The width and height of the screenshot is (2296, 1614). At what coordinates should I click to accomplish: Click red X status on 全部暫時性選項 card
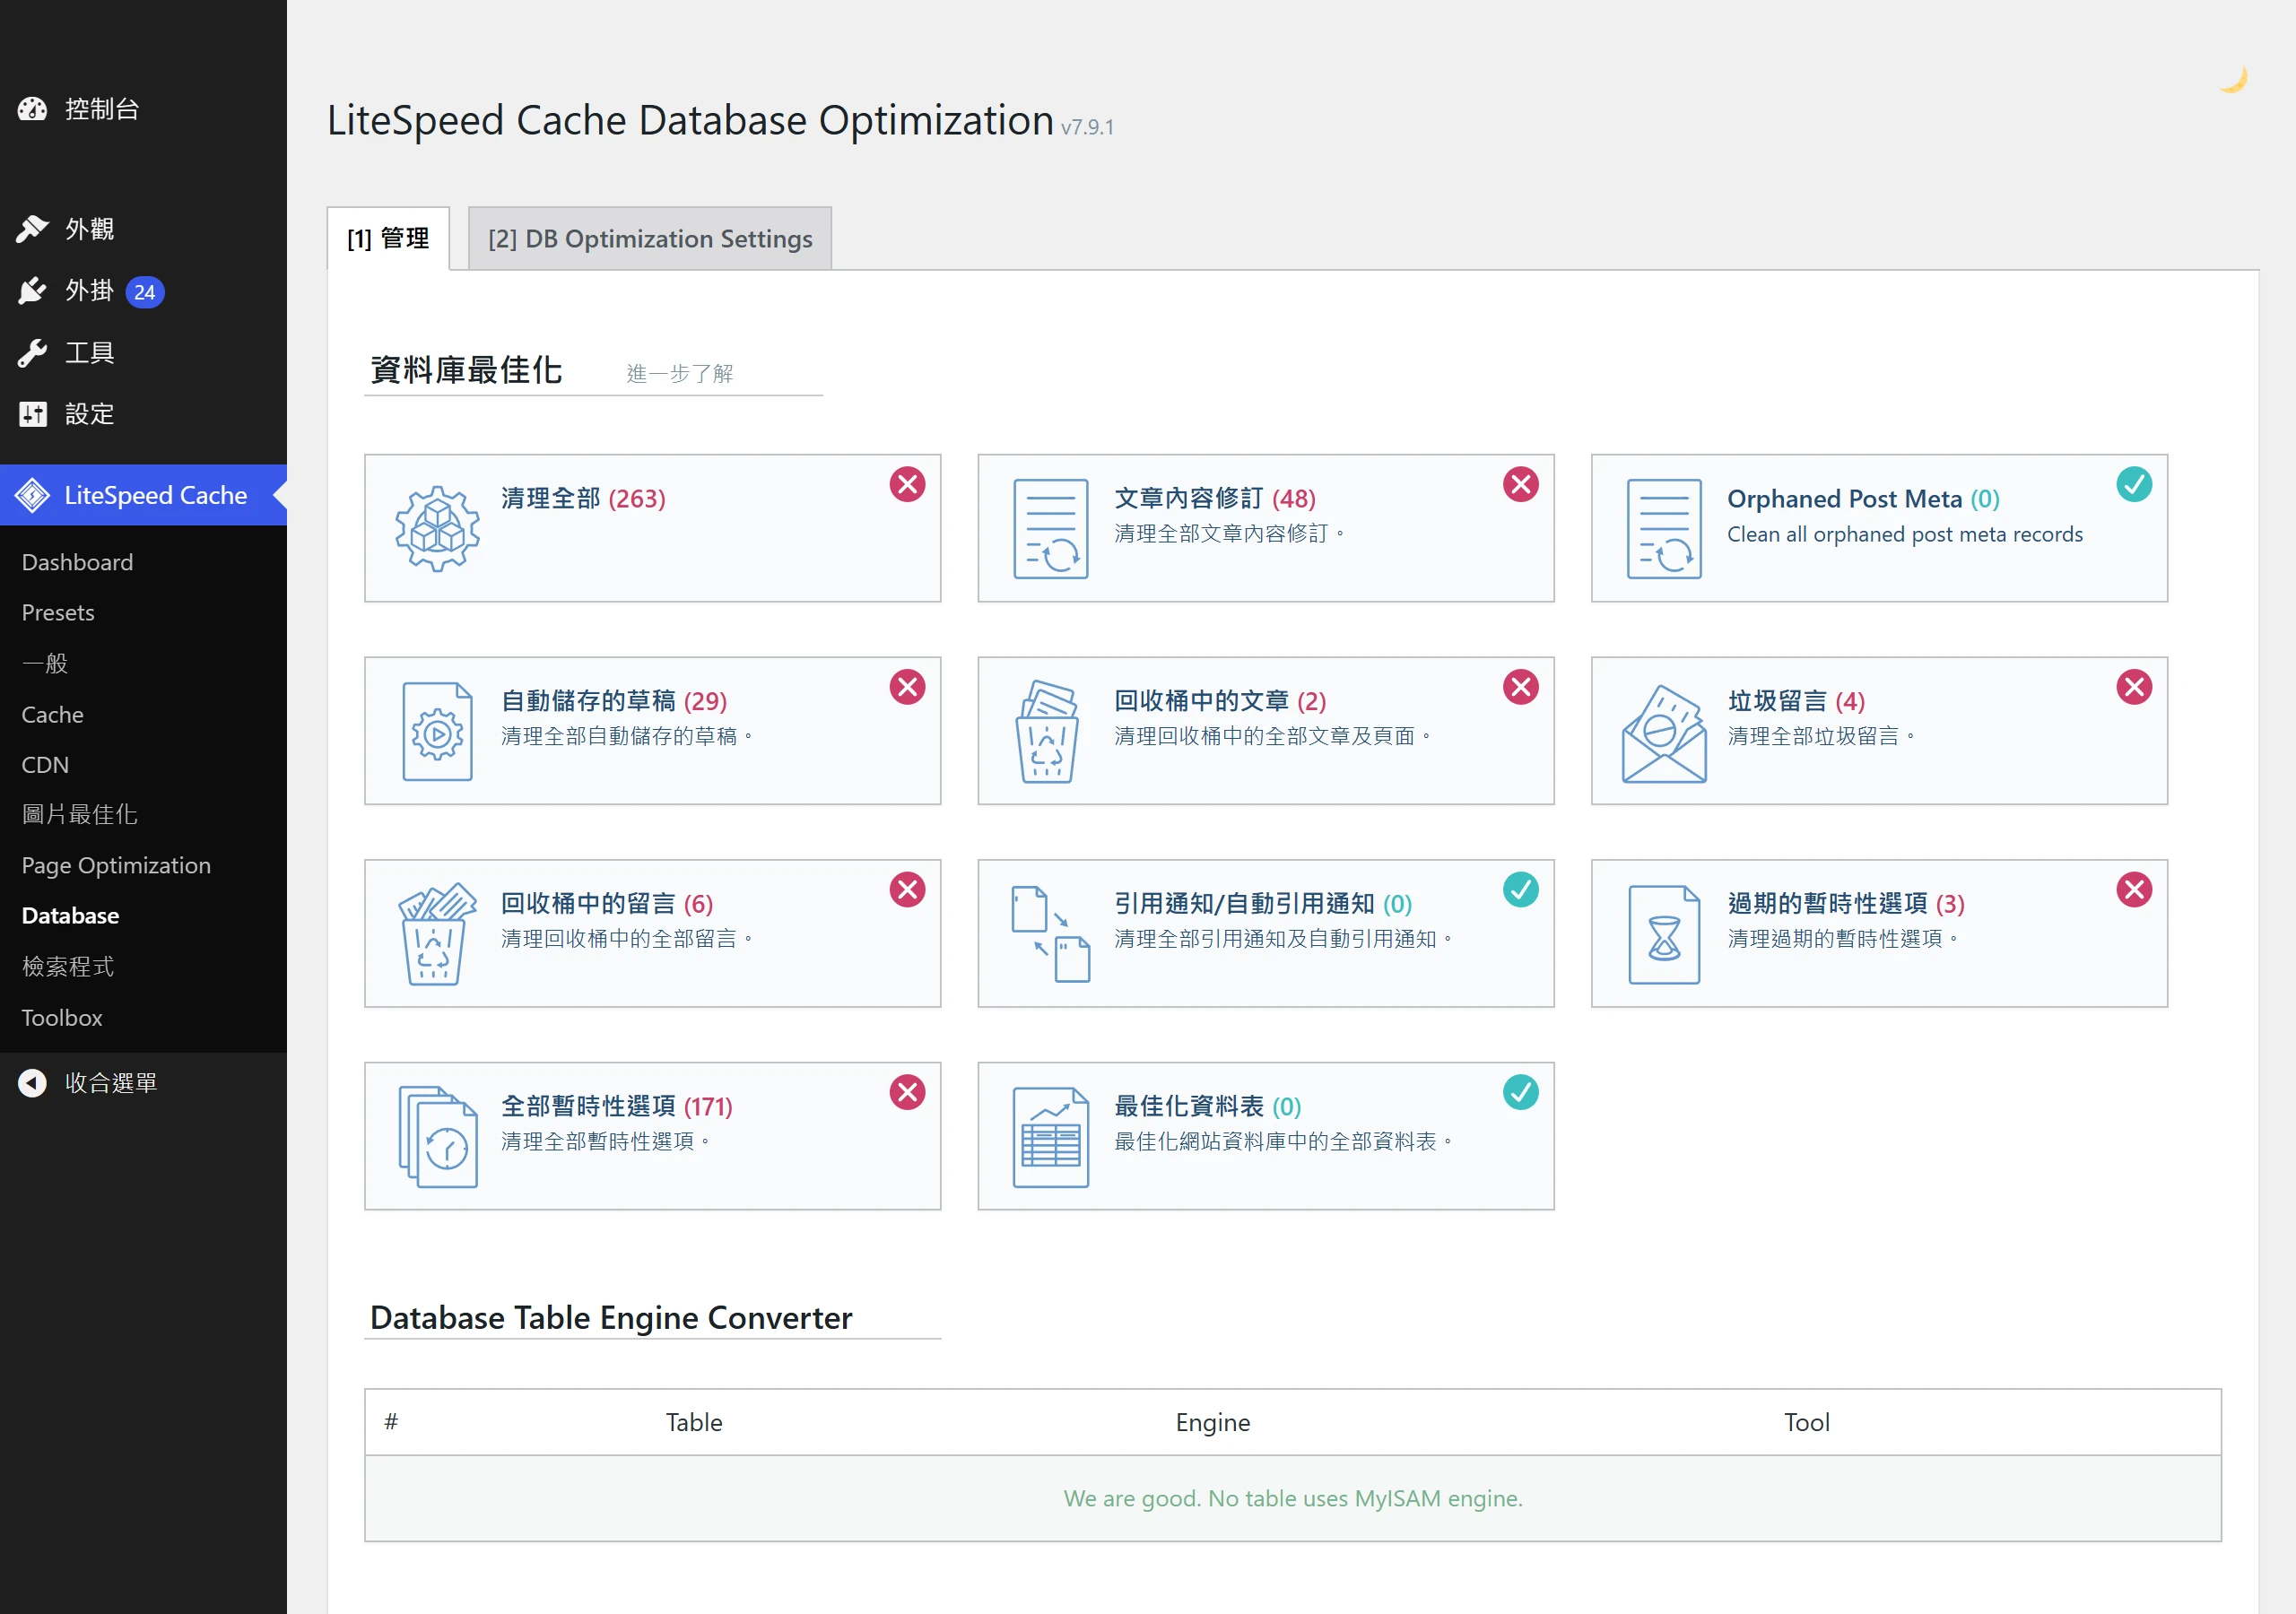coord(907,1093)
